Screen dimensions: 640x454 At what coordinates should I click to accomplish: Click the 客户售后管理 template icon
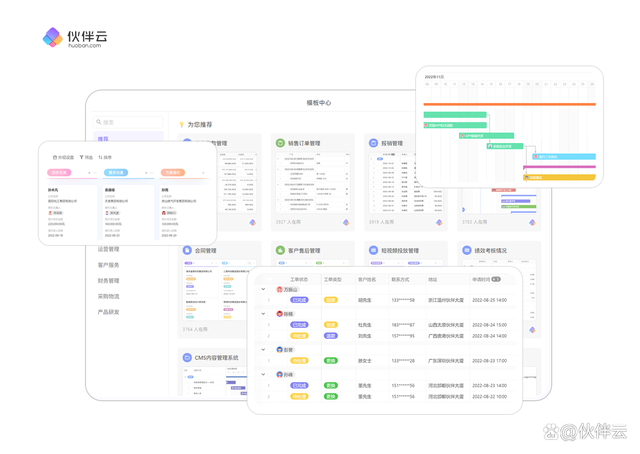(280, 251)
